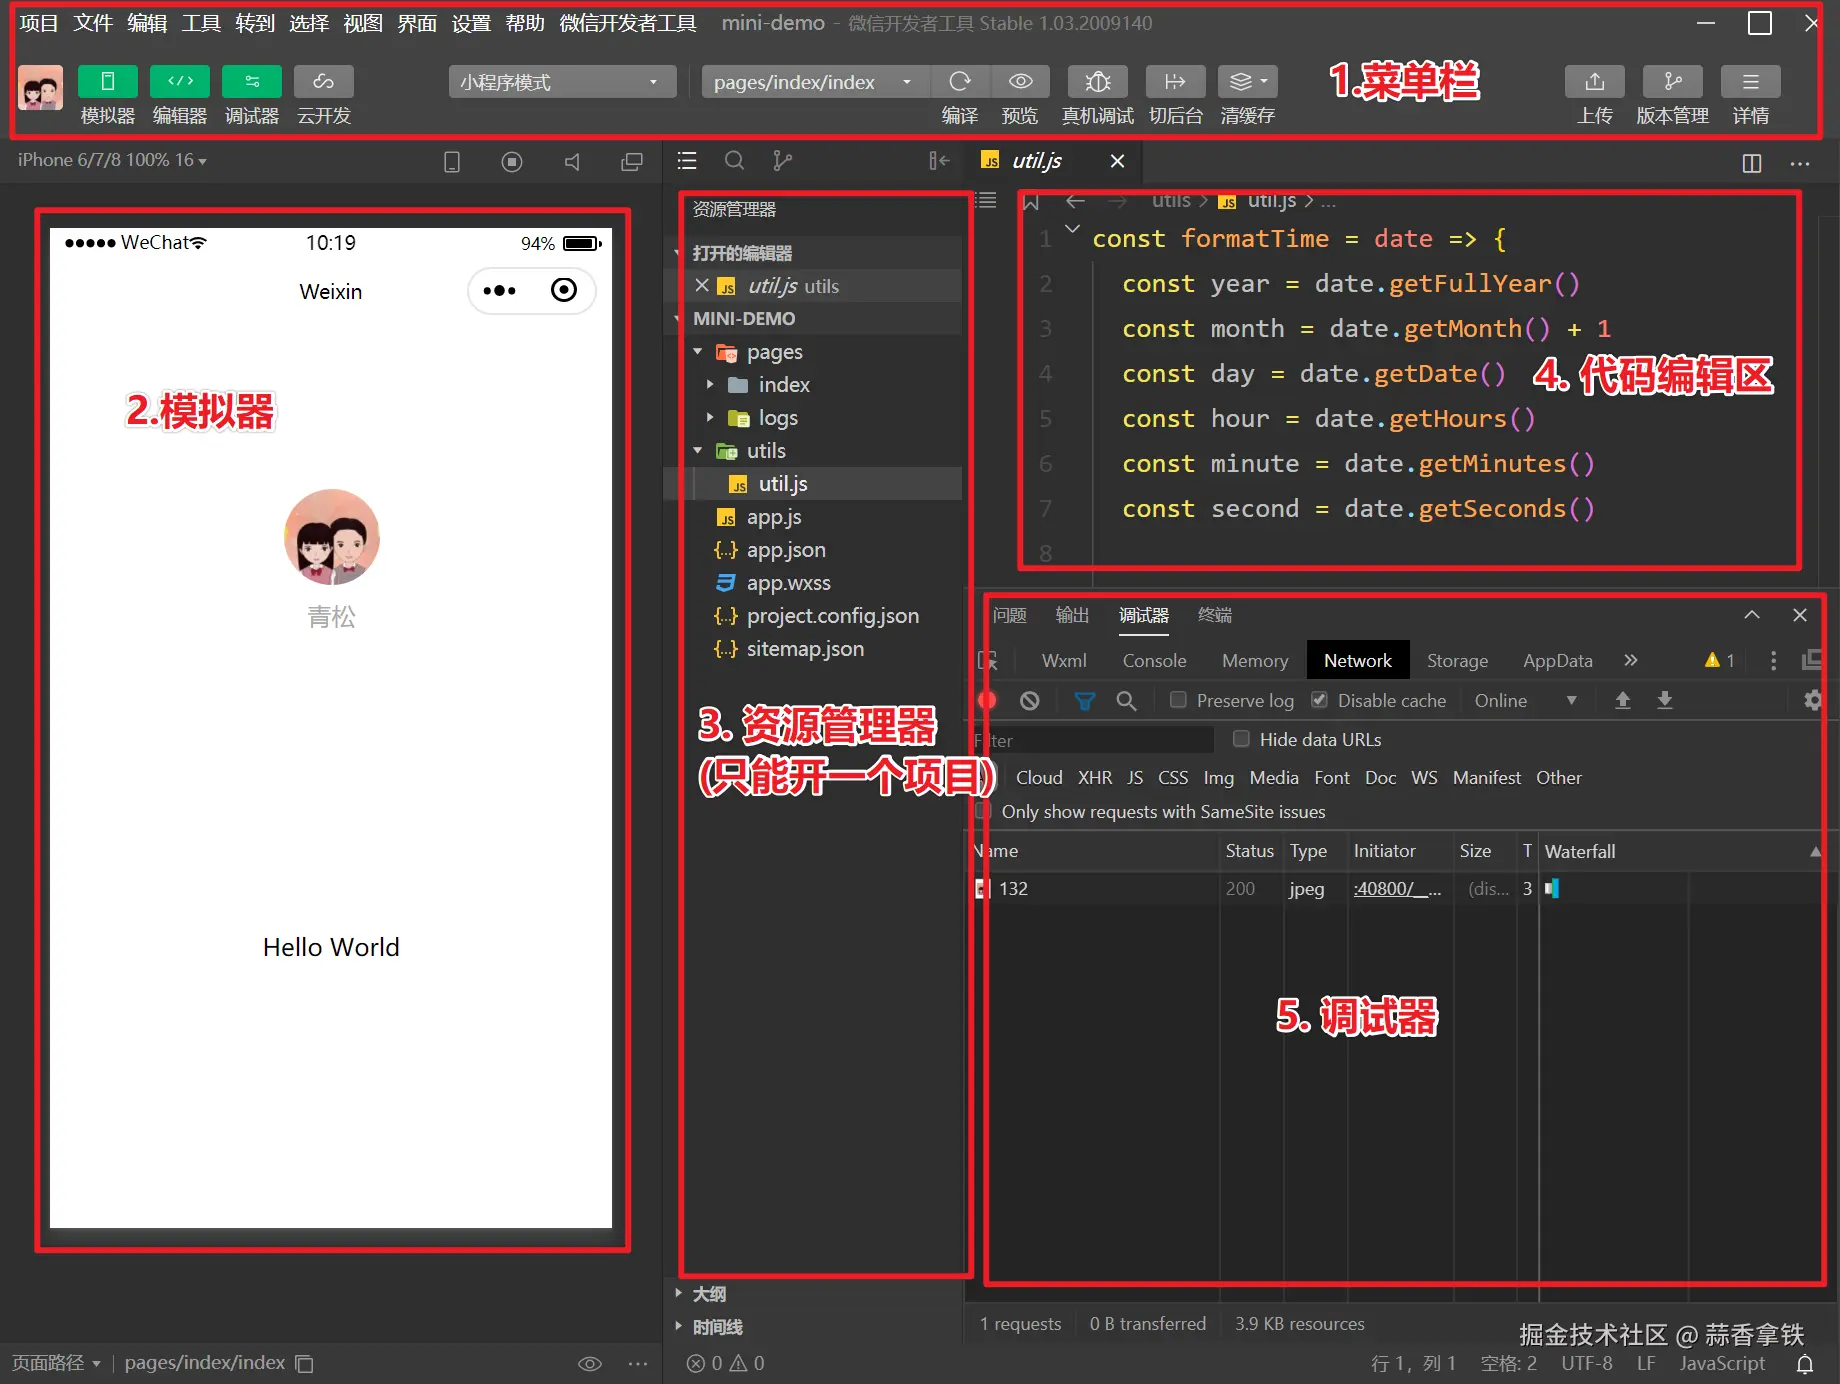This screenshot has height=1384, width=1840.
Task: Open the search icon in the sidebar
Action: [735, 161]
